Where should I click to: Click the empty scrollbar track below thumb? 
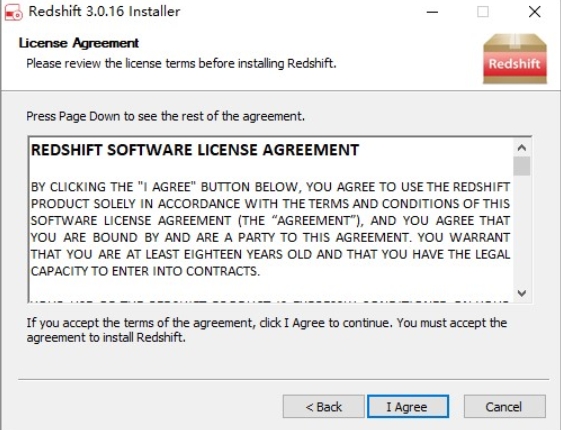click(x=522, y=231)
